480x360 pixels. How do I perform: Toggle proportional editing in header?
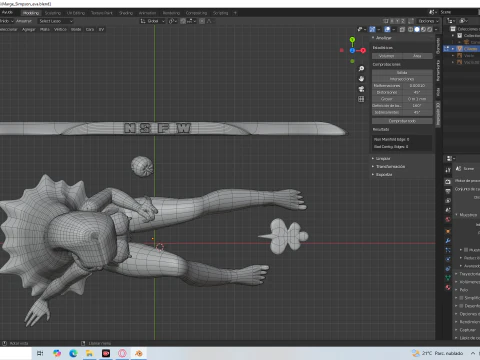202,21
